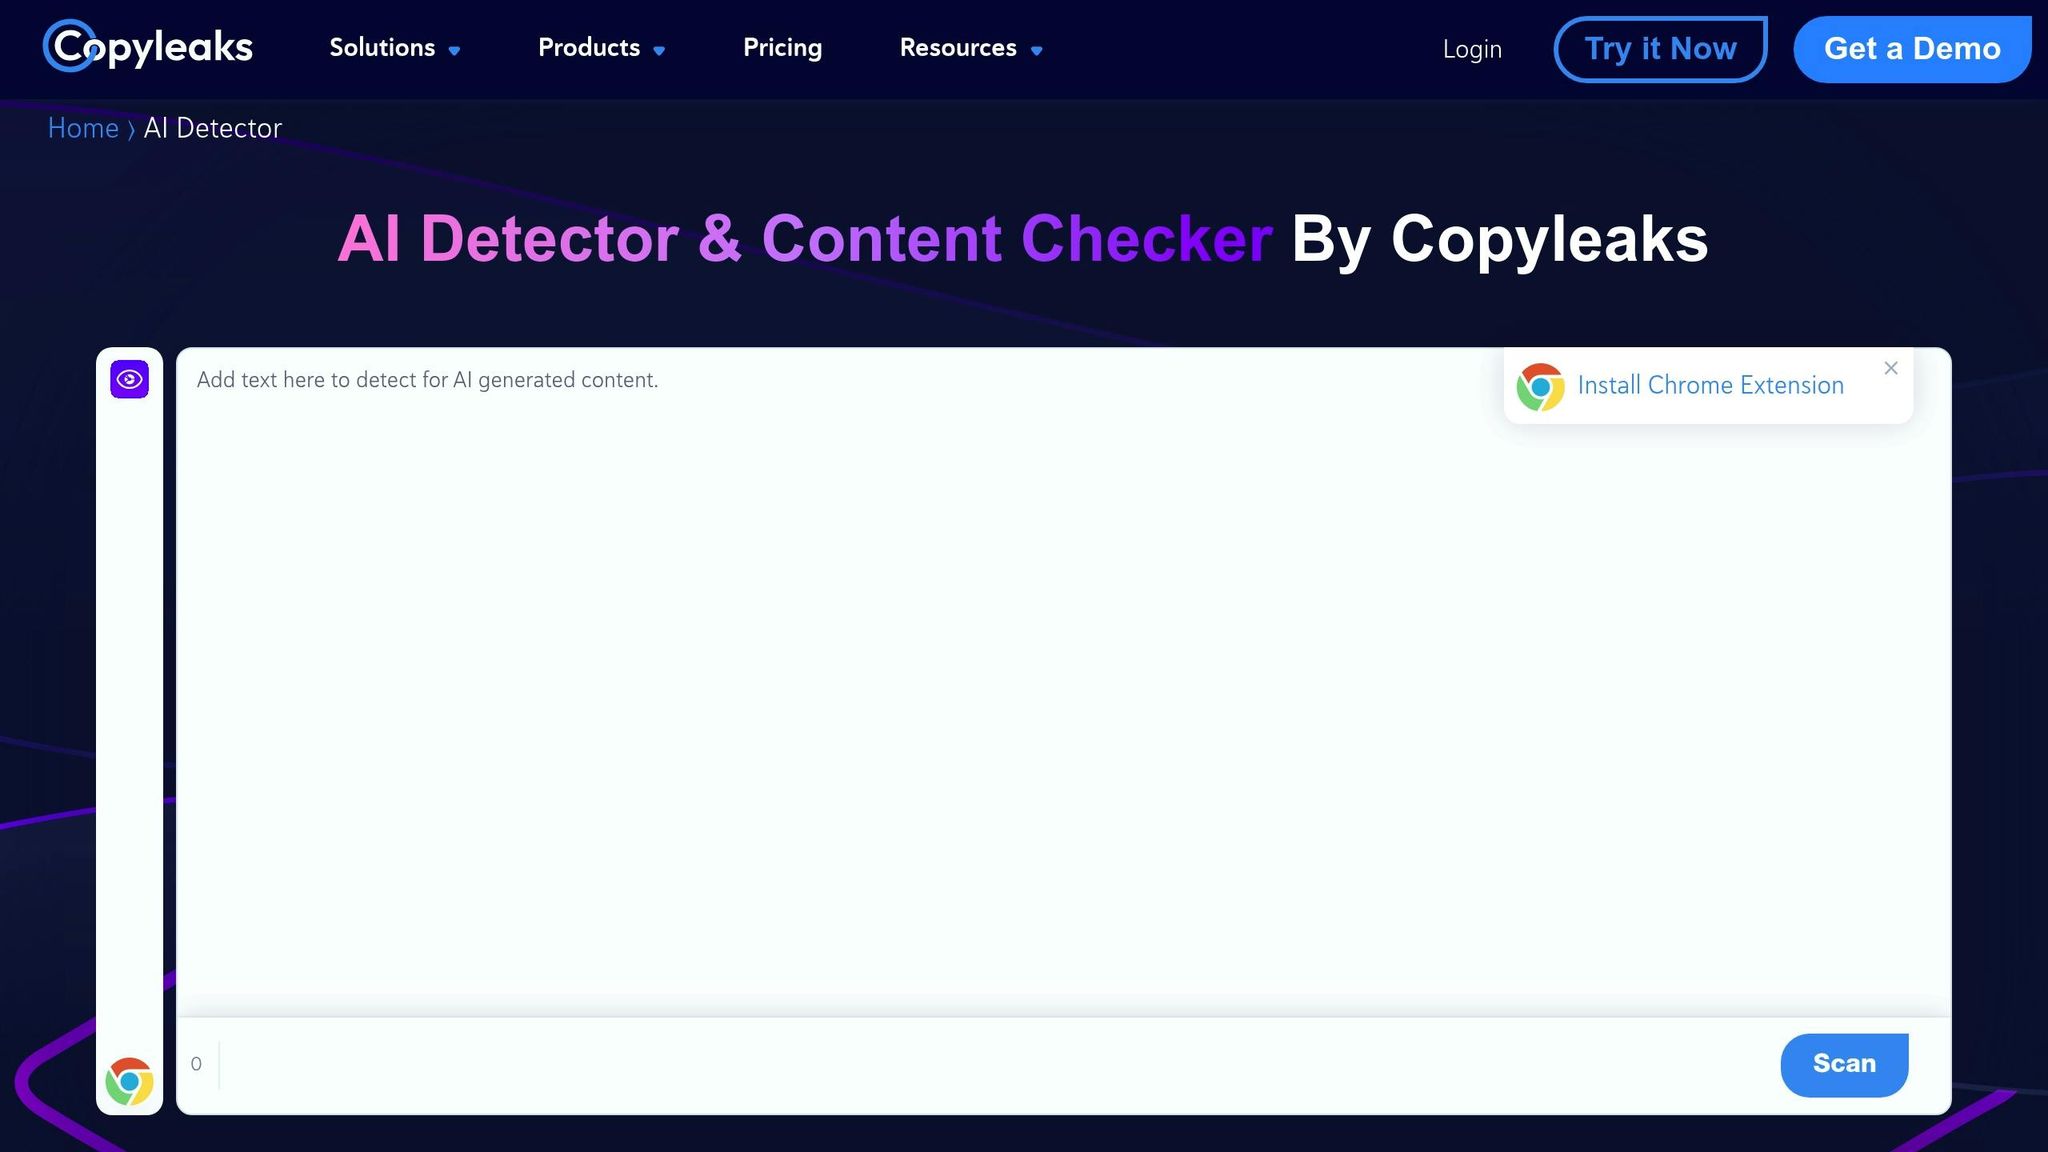2048x1152 pixels.
Task: Click the AI Detector & Content Checker heading
Action: pos(1022,239)
